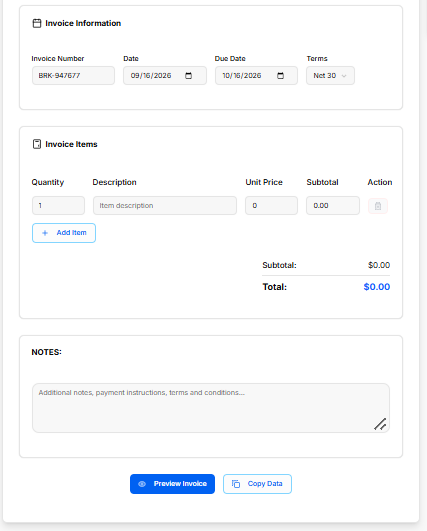Open the Due Date calendar picker icon

point(280,76)
